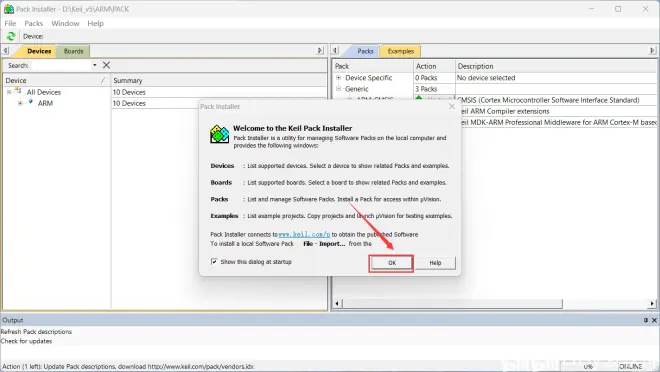
Task: Open the Packs menu
Action: [34, 24]
